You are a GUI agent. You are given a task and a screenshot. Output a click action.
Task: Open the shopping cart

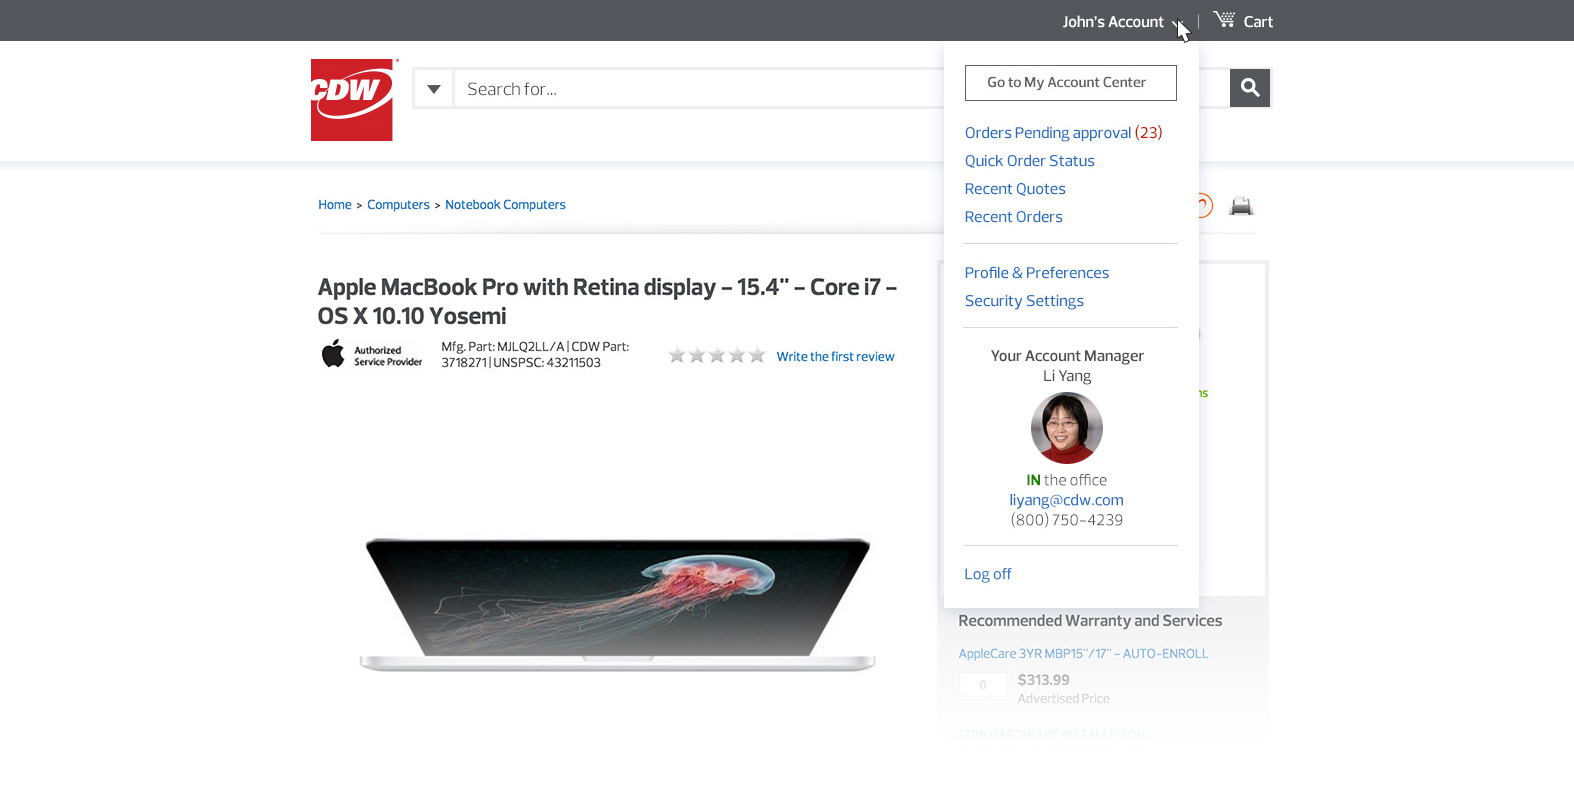pos(1243,21)
